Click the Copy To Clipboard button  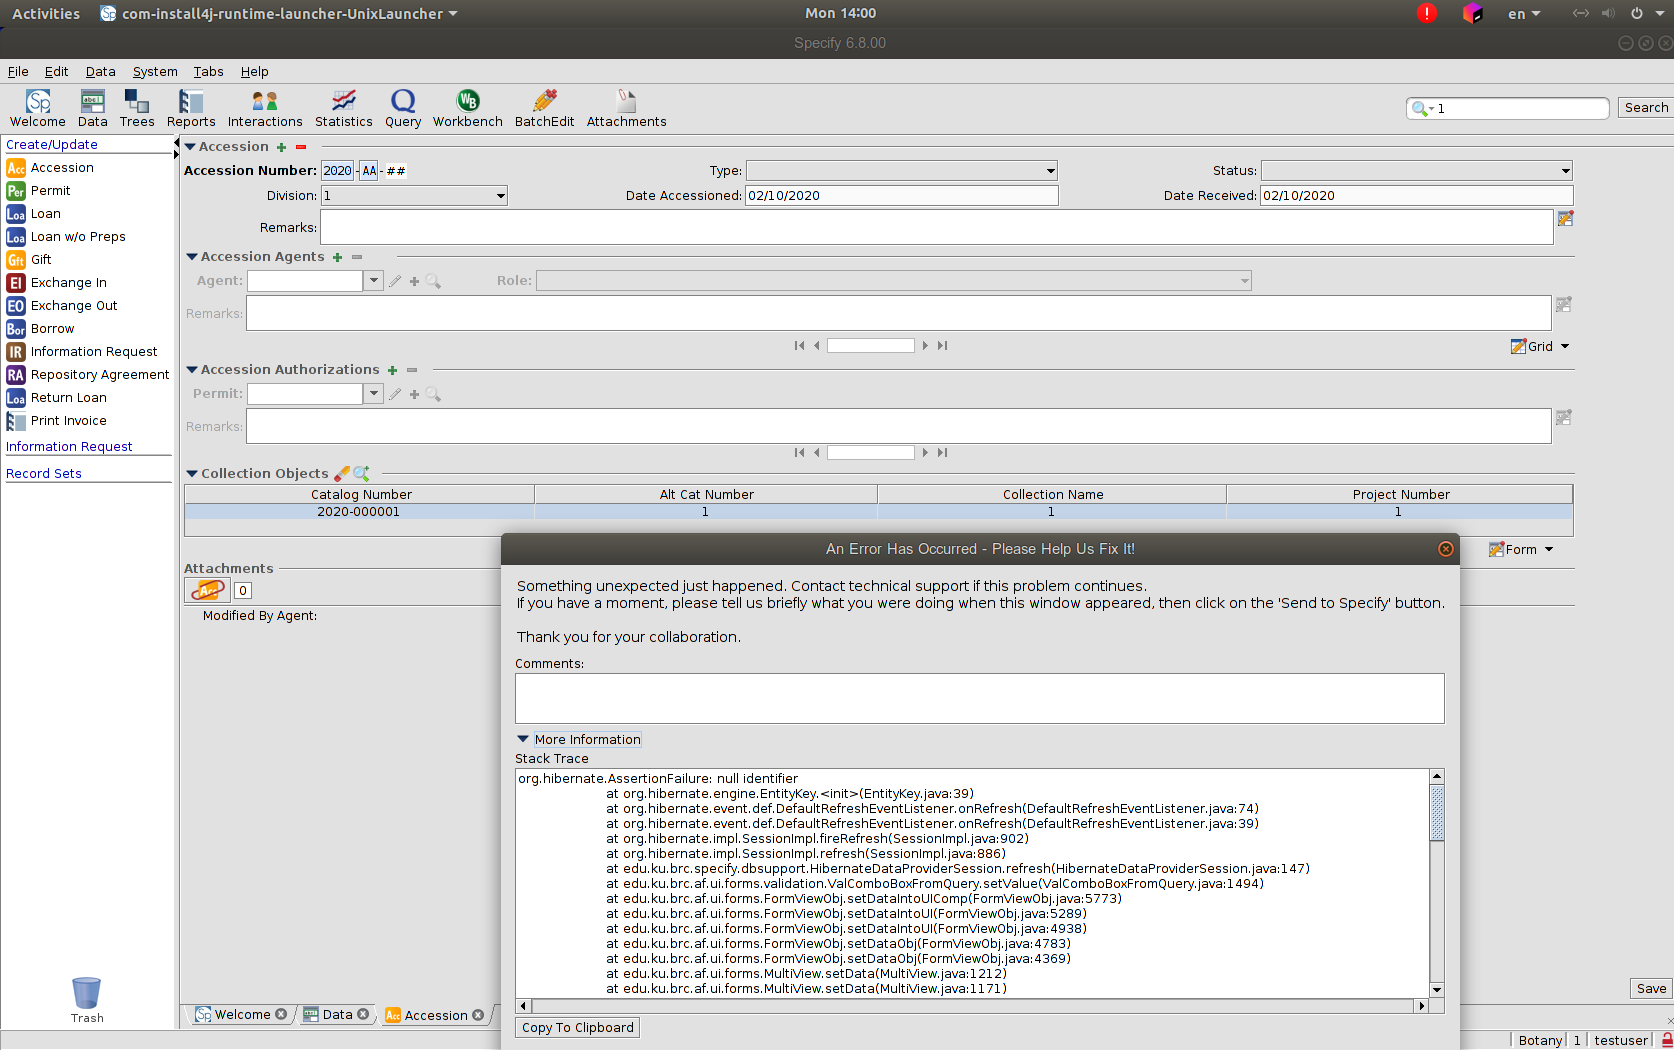(x=577, y=1027)
